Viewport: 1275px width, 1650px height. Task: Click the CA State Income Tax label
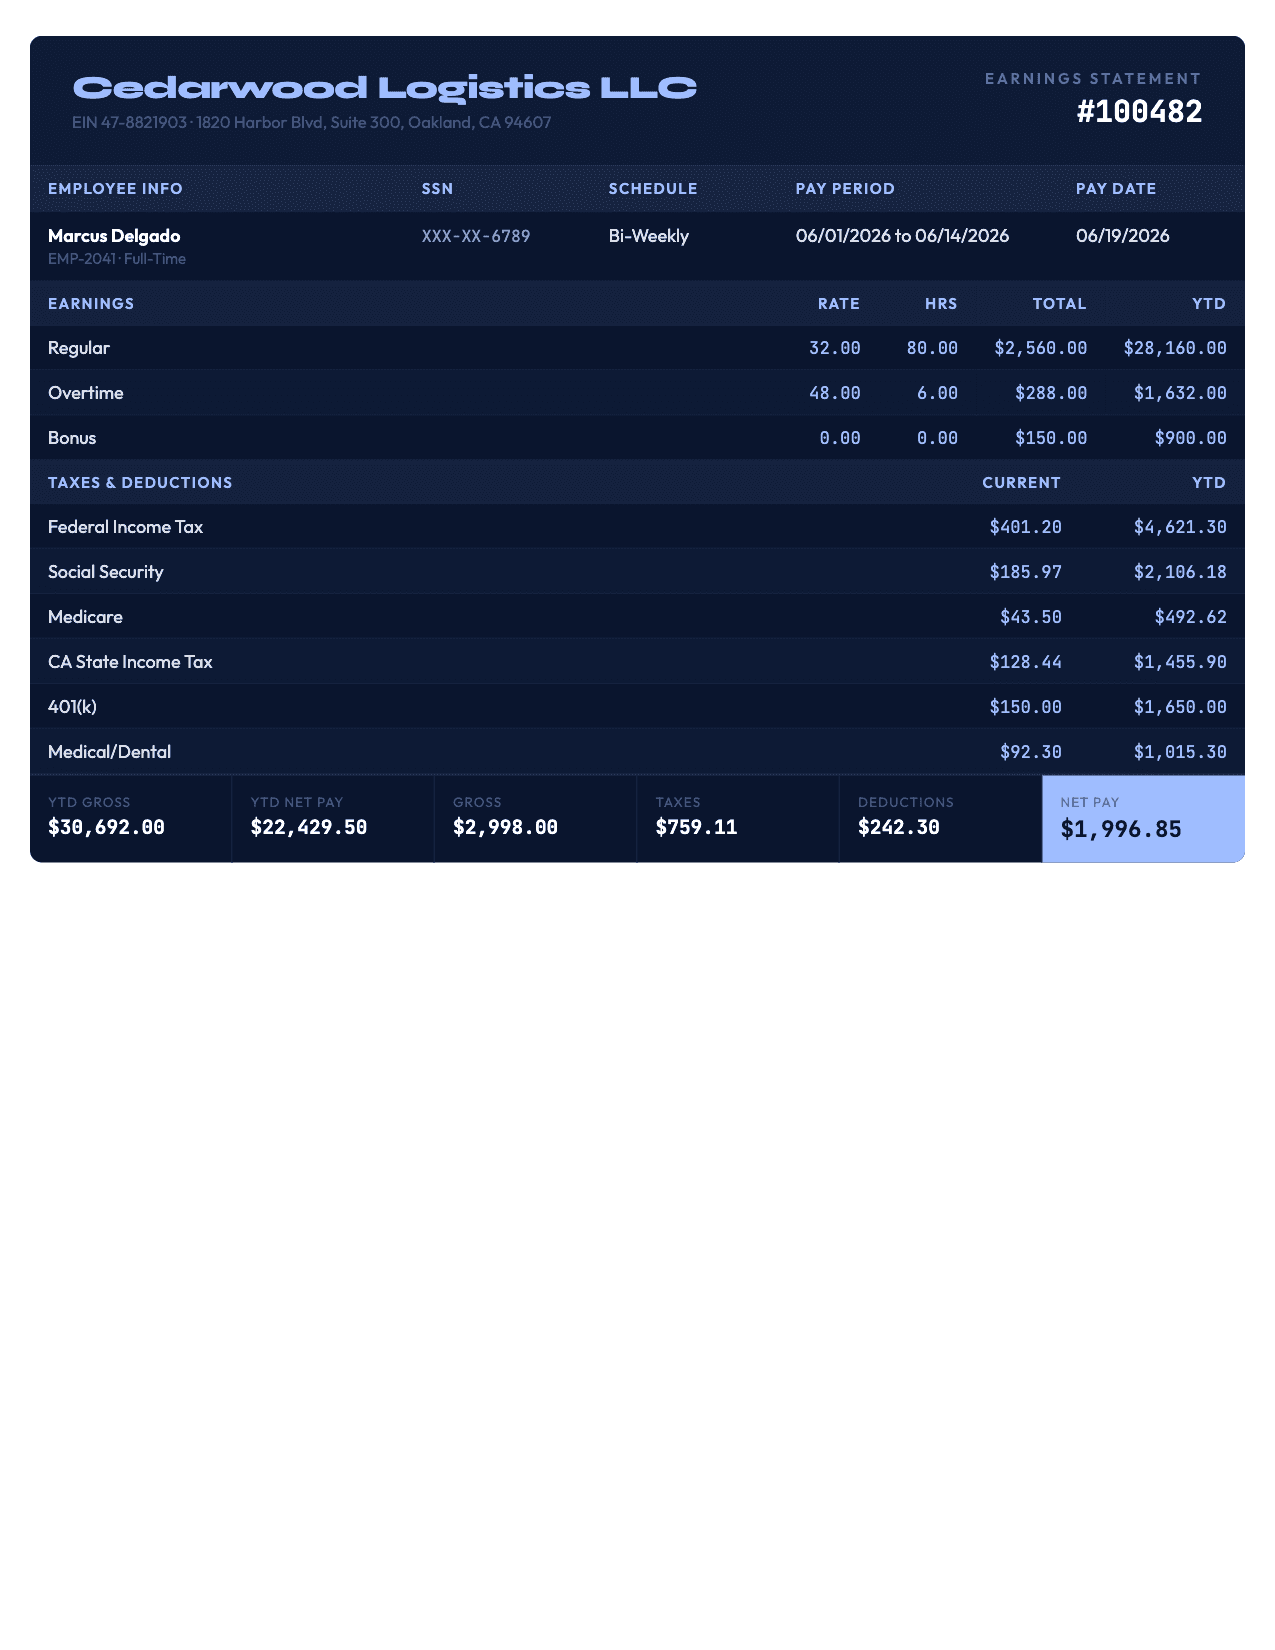click(x=130, y=662)
